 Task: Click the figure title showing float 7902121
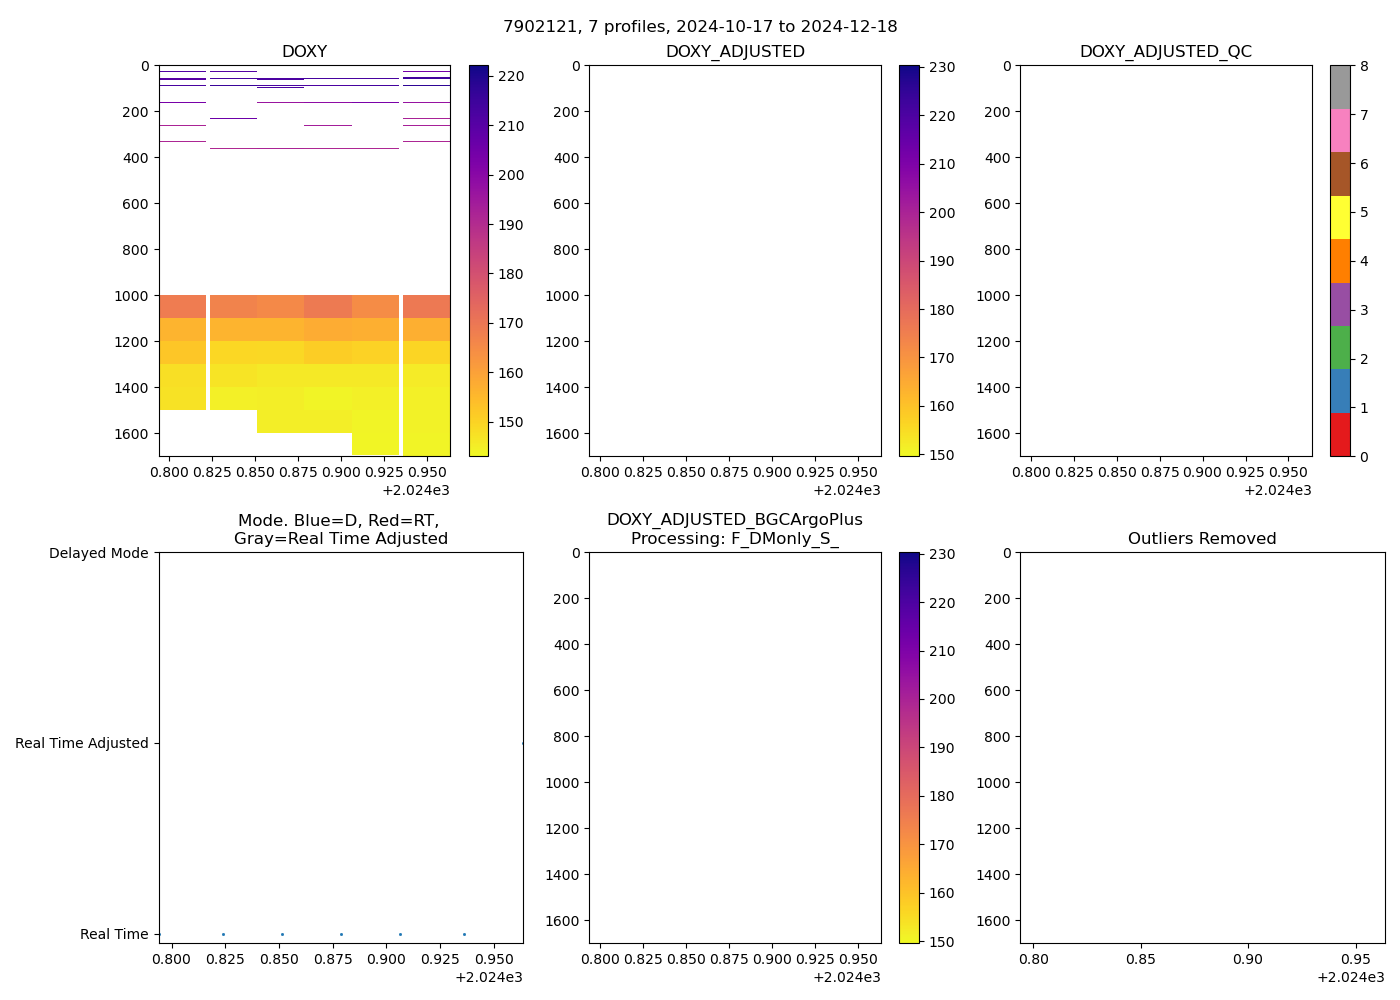pos(700,27)
